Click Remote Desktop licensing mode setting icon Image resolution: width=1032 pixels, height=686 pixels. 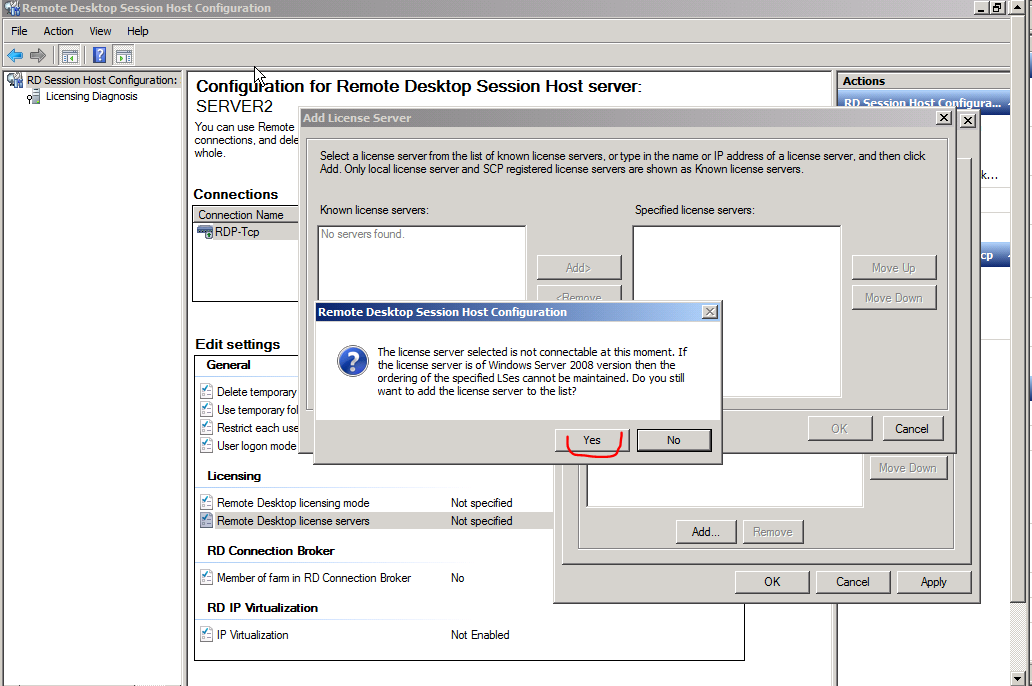207,502
